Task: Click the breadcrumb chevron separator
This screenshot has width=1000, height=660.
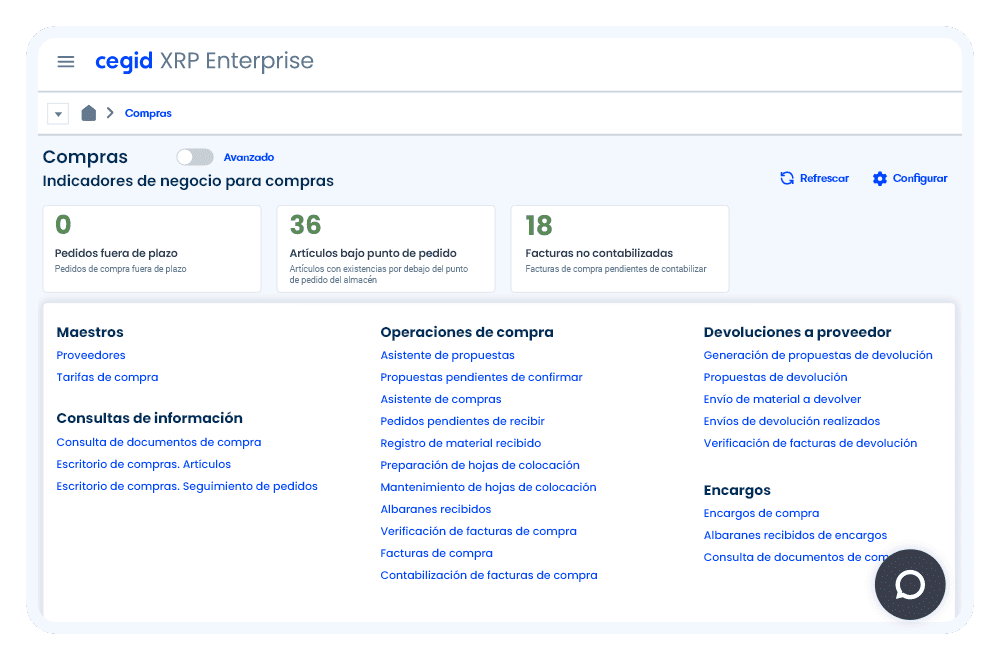Action: [110, 113]
